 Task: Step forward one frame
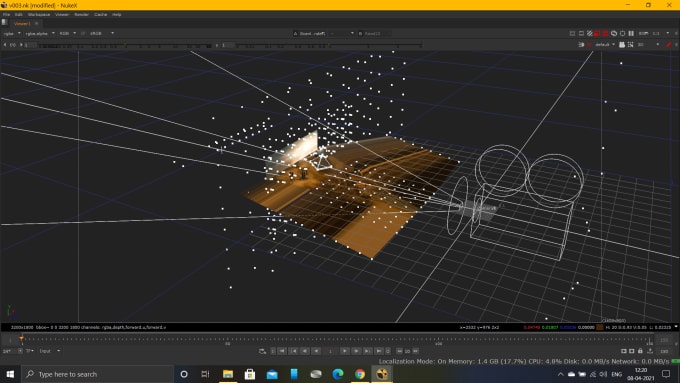(x=356, y=351)
